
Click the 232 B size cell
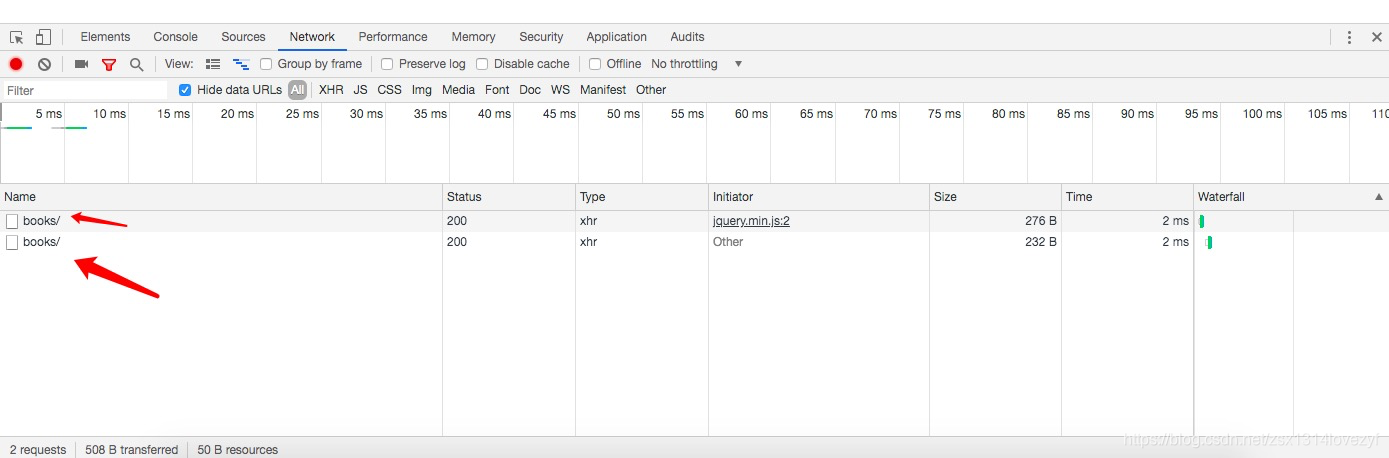point(995,242)
